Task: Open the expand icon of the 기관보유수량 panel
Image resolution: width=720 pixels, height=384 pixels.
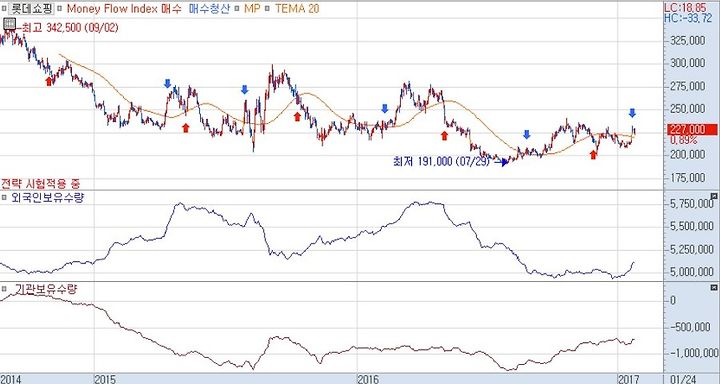Action: point(714,288)
